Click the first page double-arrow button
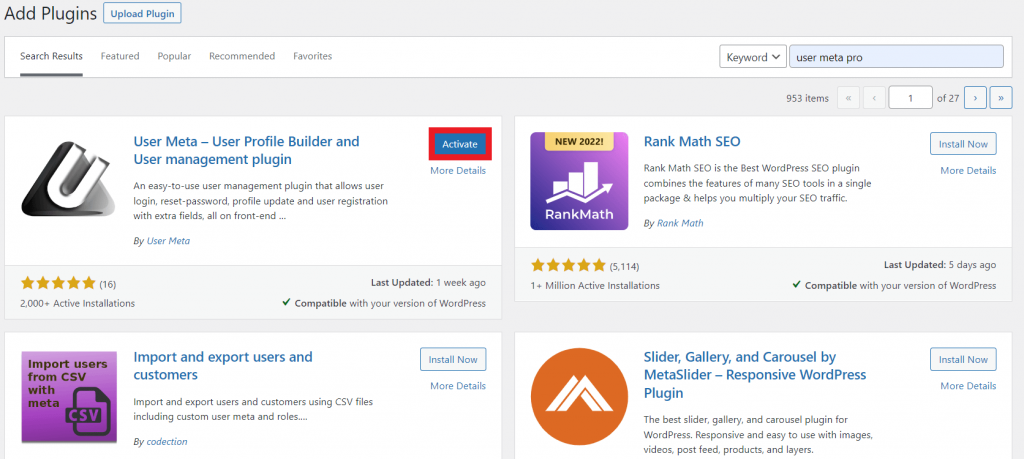 tap(848, 98)
